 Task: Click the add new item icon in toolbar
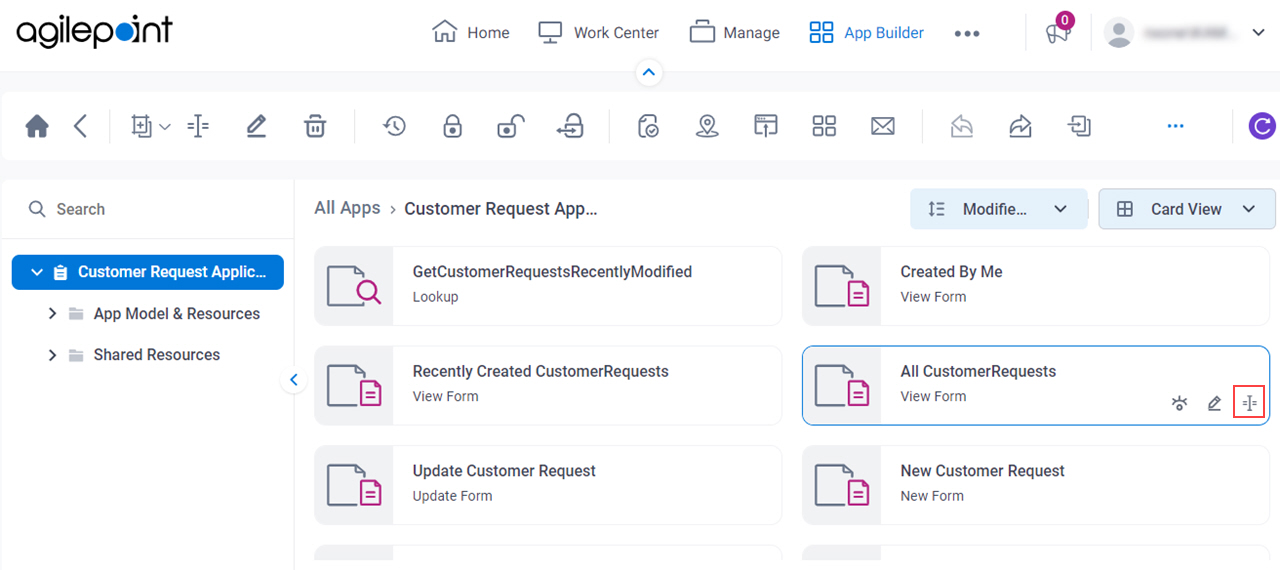141,126
